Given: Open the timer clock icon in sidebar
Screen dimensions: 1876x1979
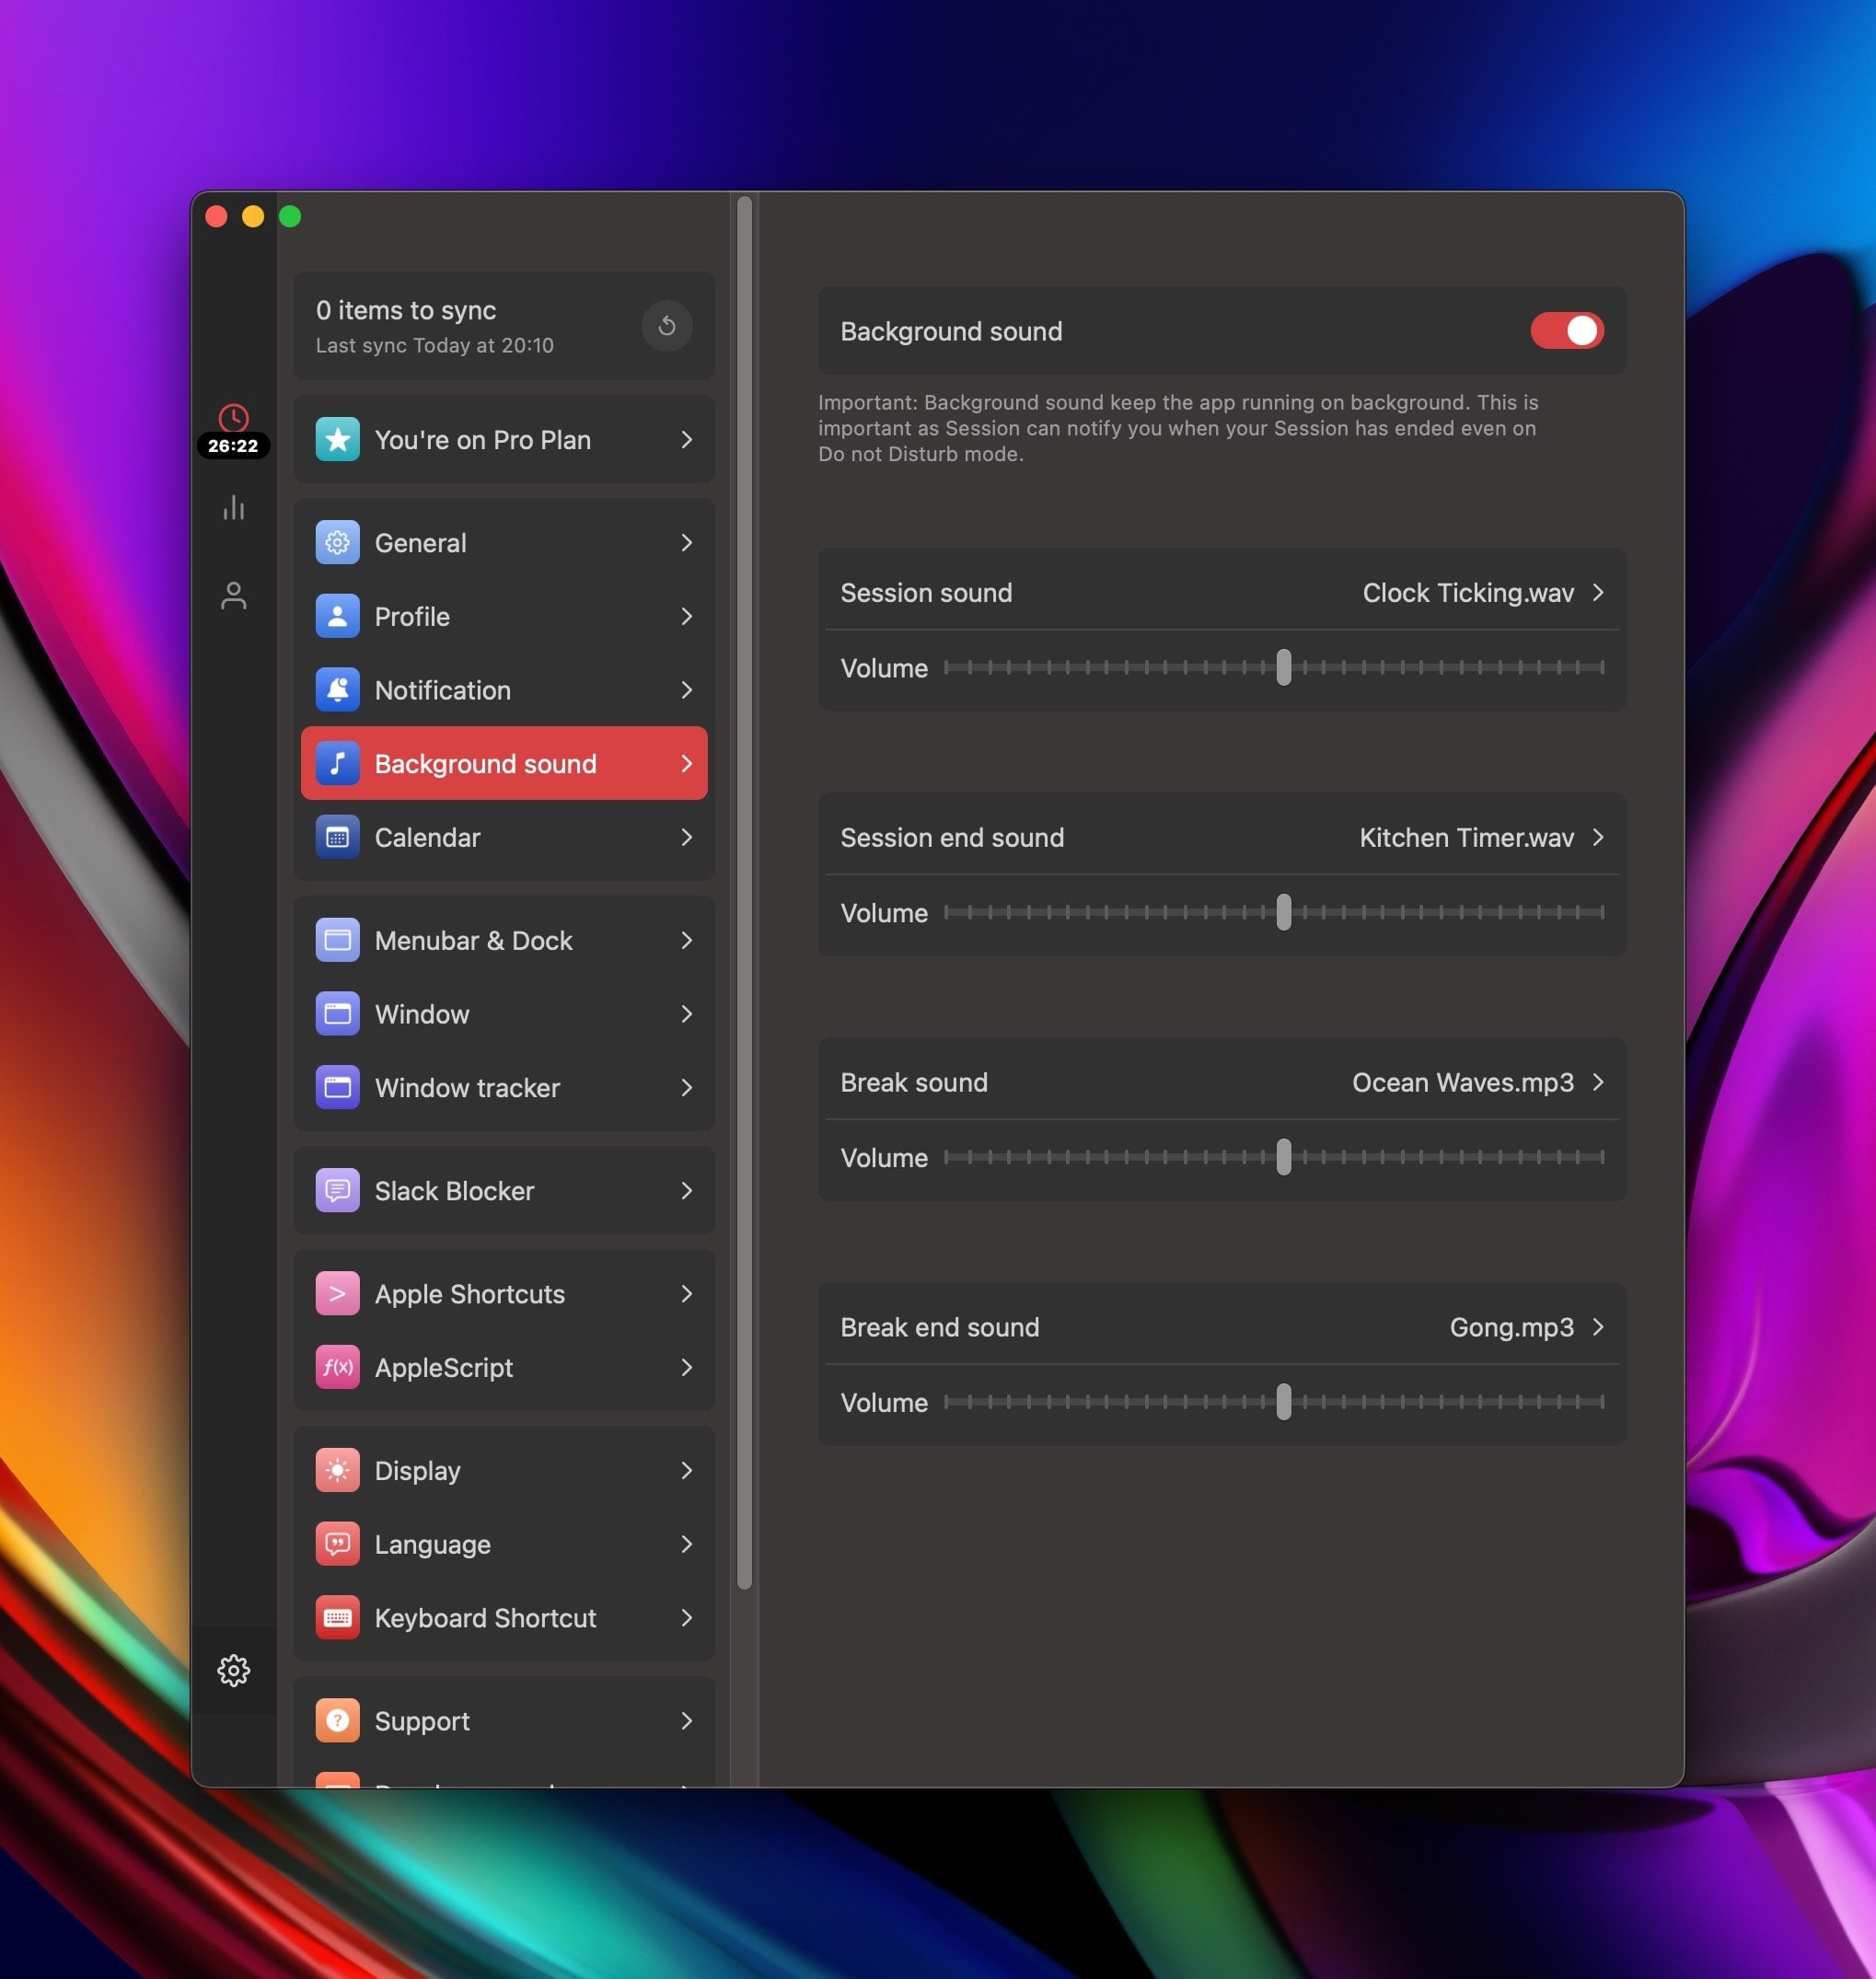Looking at the screenshot, I should click(233, 418).
